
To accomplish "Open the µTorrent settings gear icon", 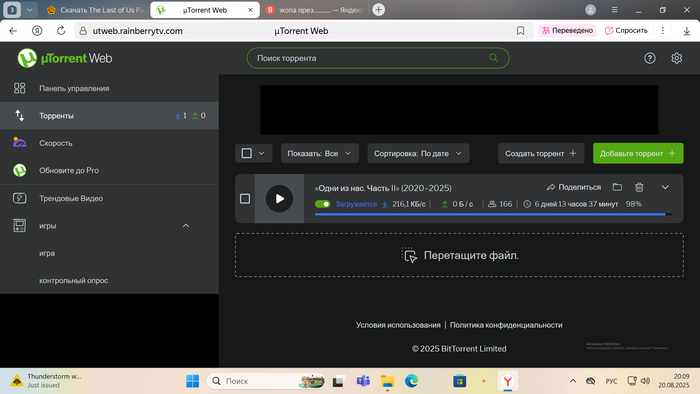I will tap(676, 58).
